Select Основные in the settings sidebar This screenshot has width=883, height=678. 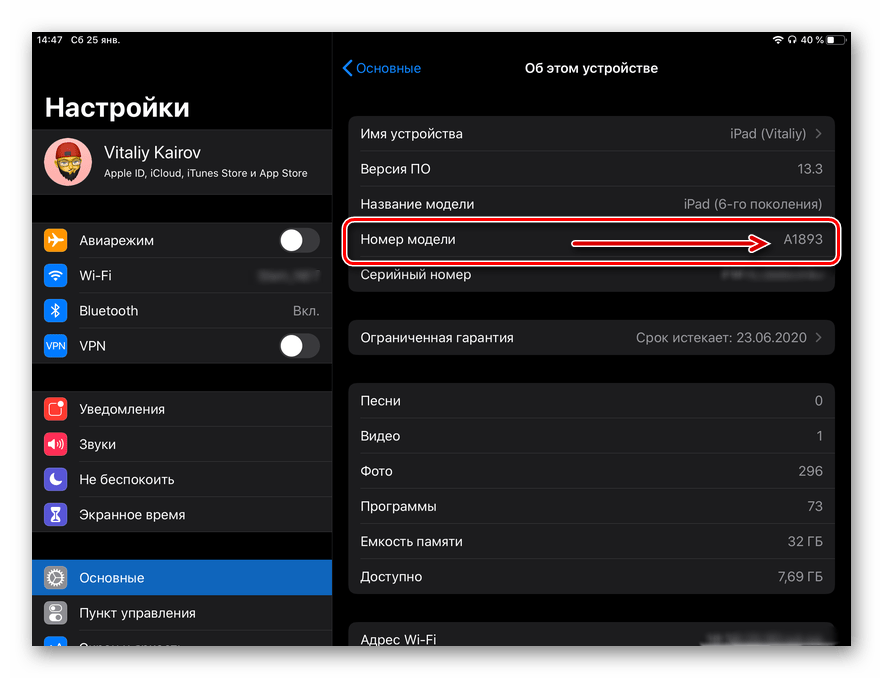click(182, 578)
